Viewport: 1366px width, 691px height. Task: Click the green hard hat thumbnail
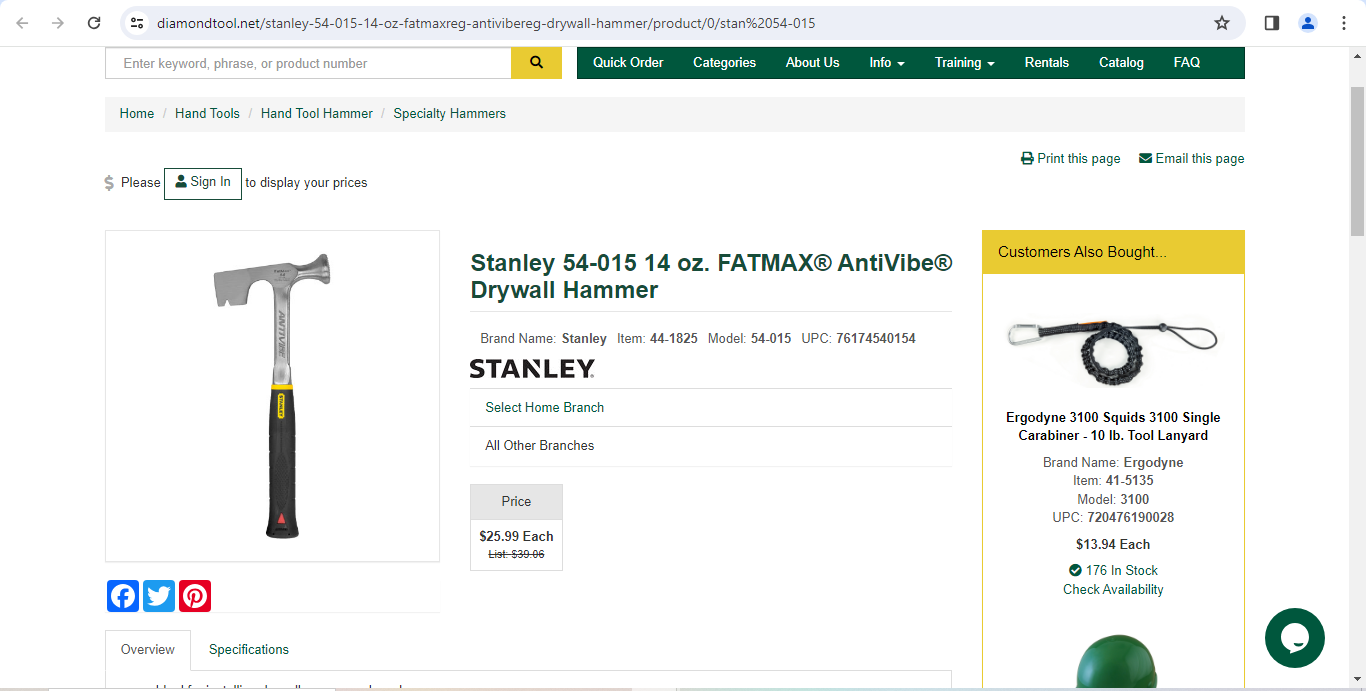[x=1116, y=660]
